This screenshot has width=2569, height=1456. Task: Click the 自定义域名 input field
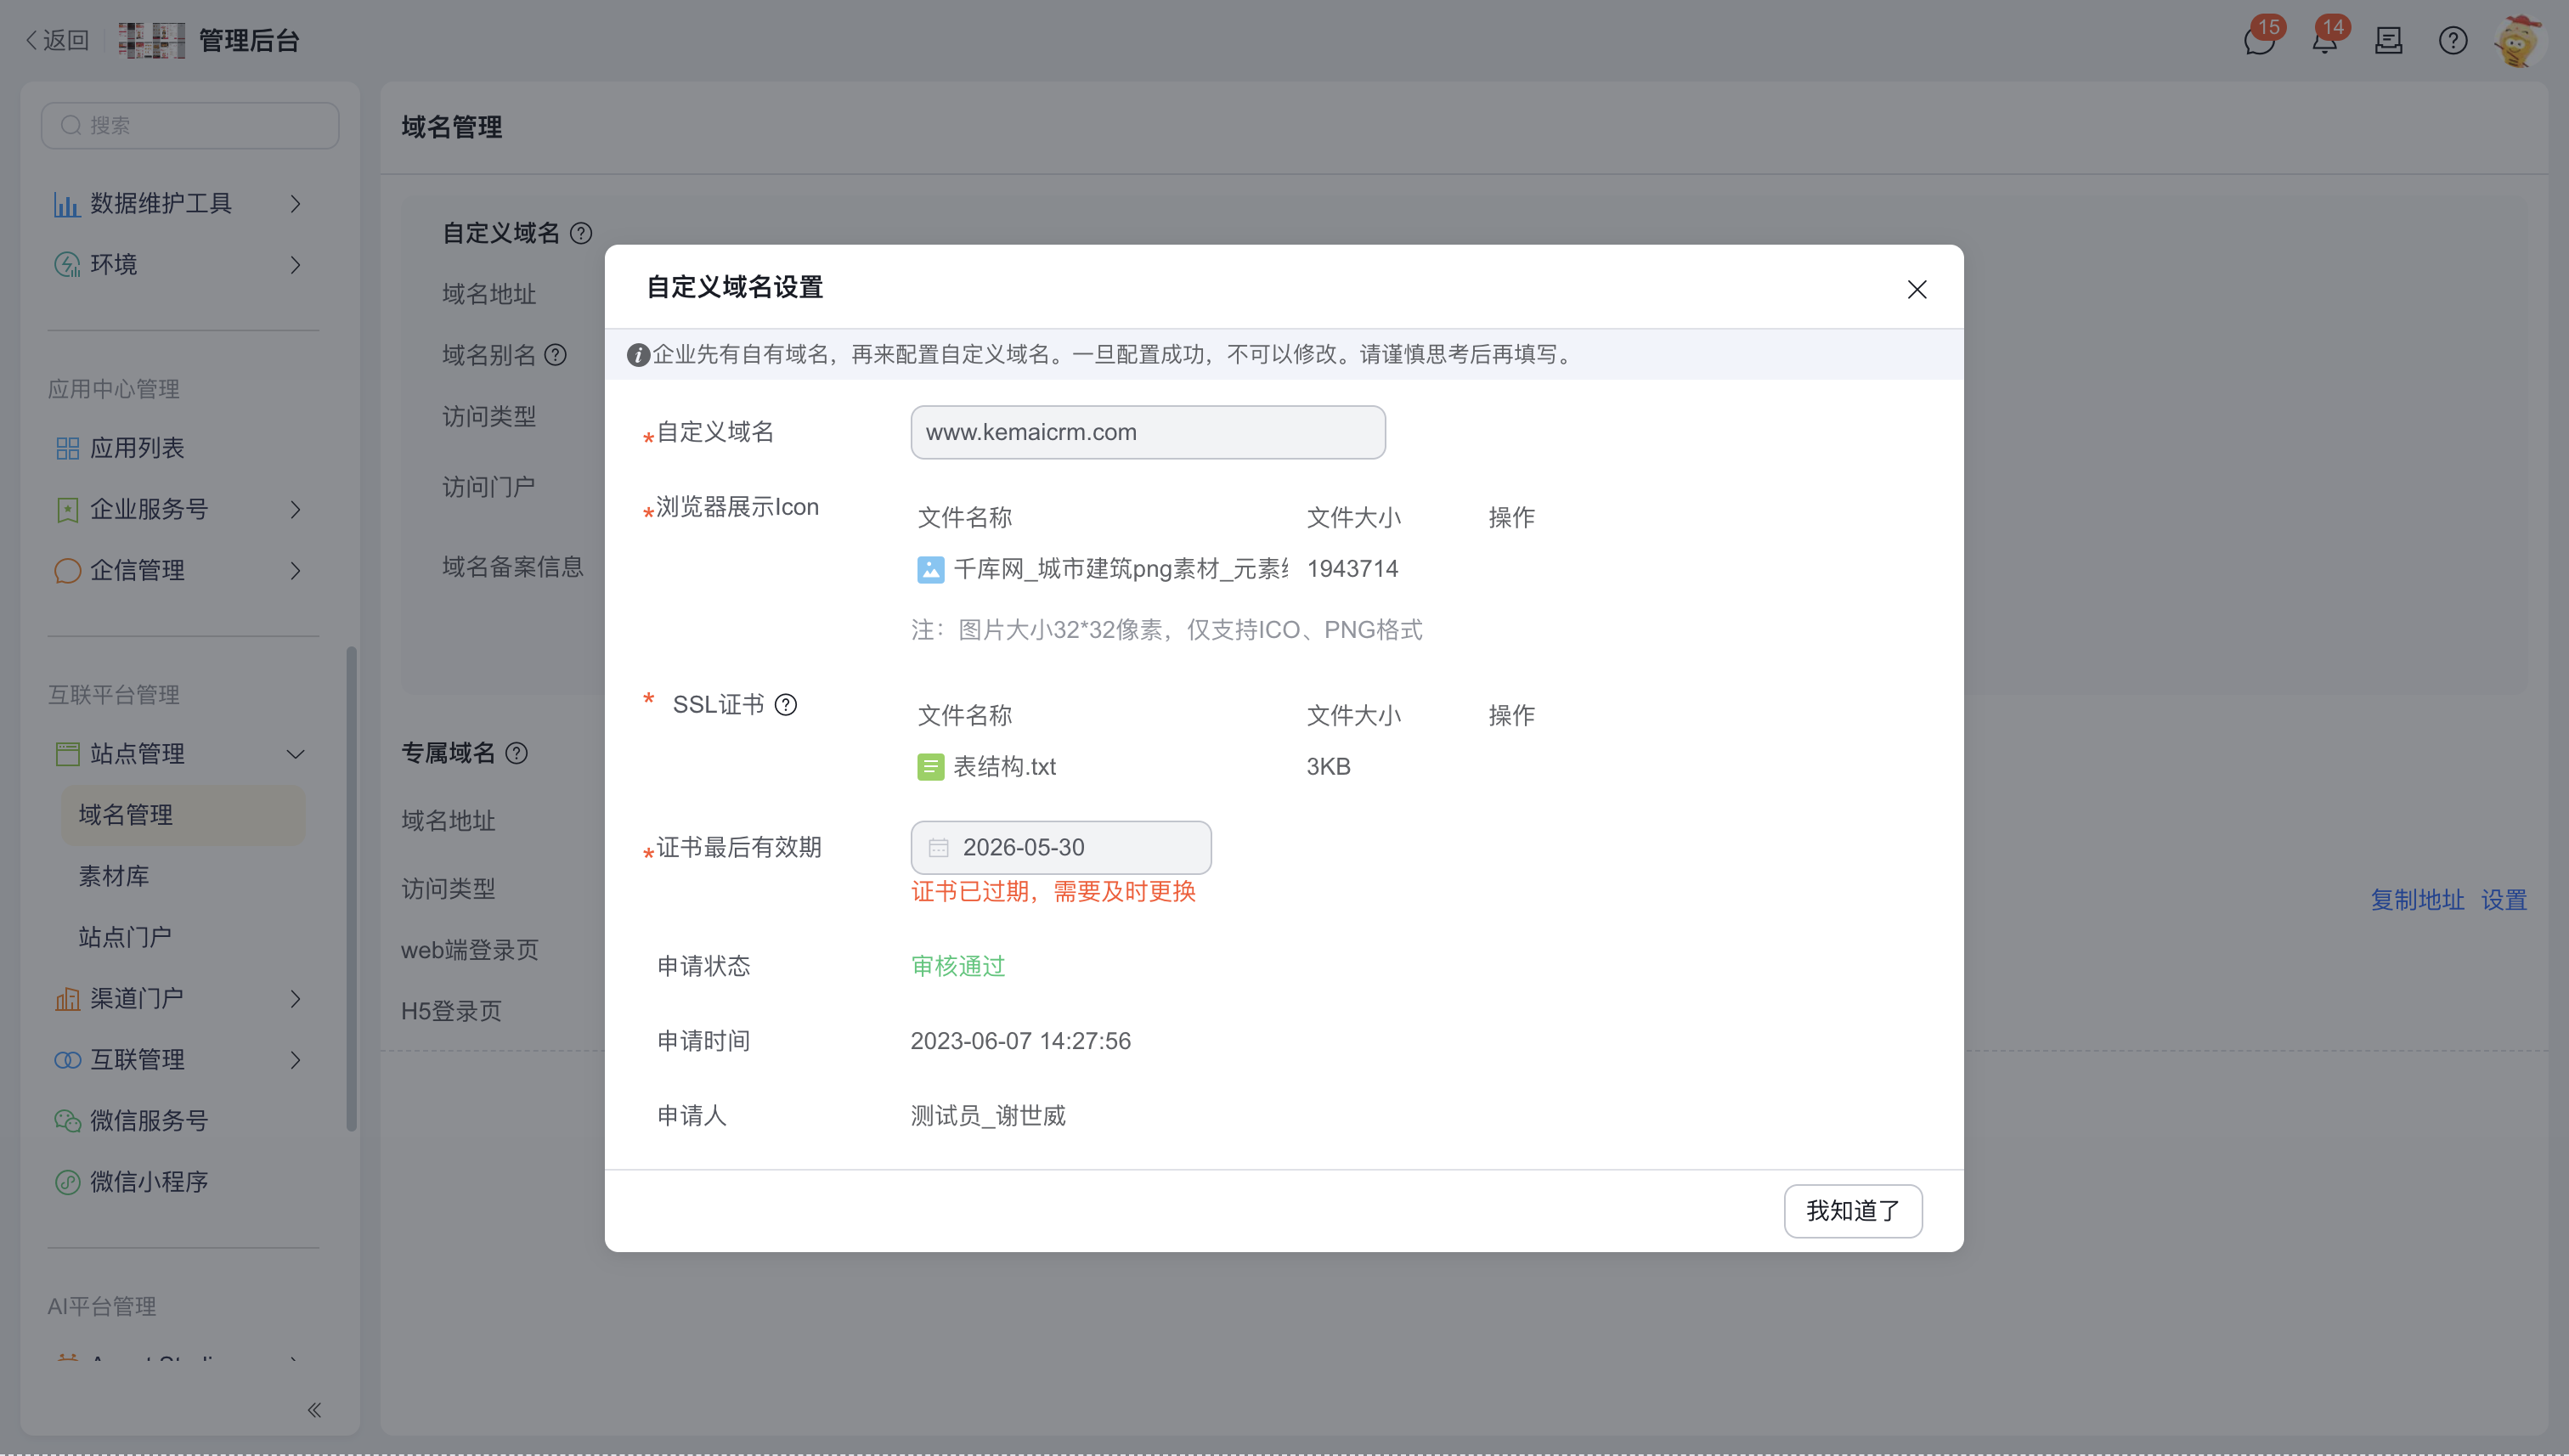click(1147, 432)
